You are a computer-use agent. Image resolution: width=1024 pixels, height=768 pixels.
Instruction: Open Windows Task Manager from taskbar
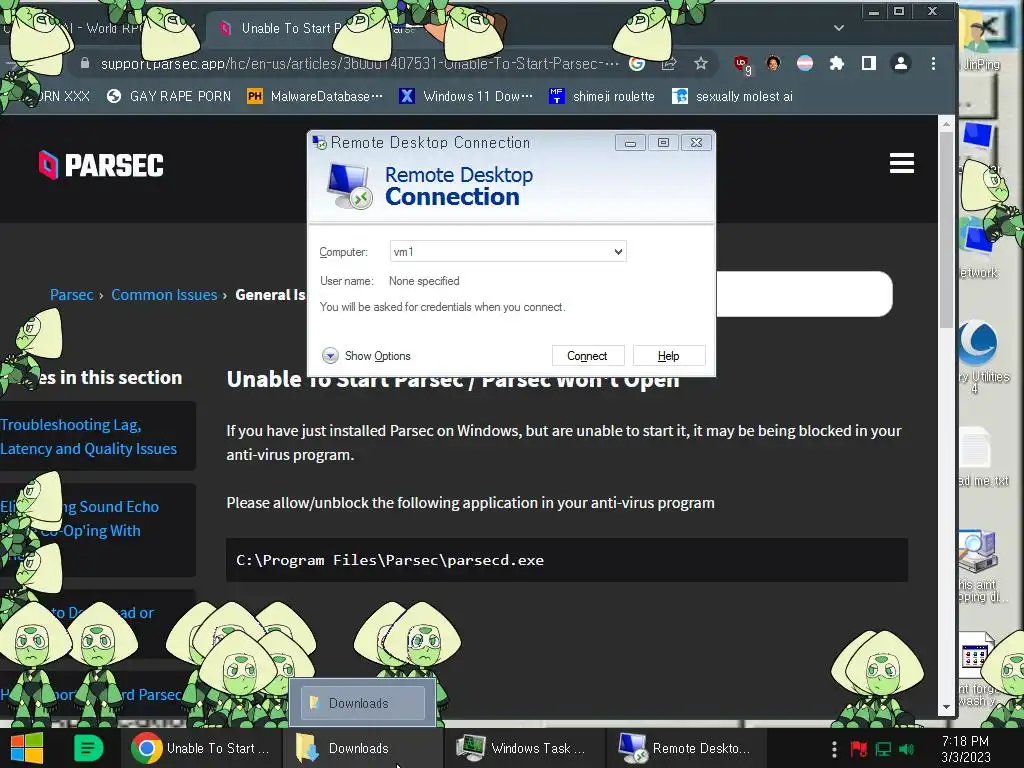522,748
